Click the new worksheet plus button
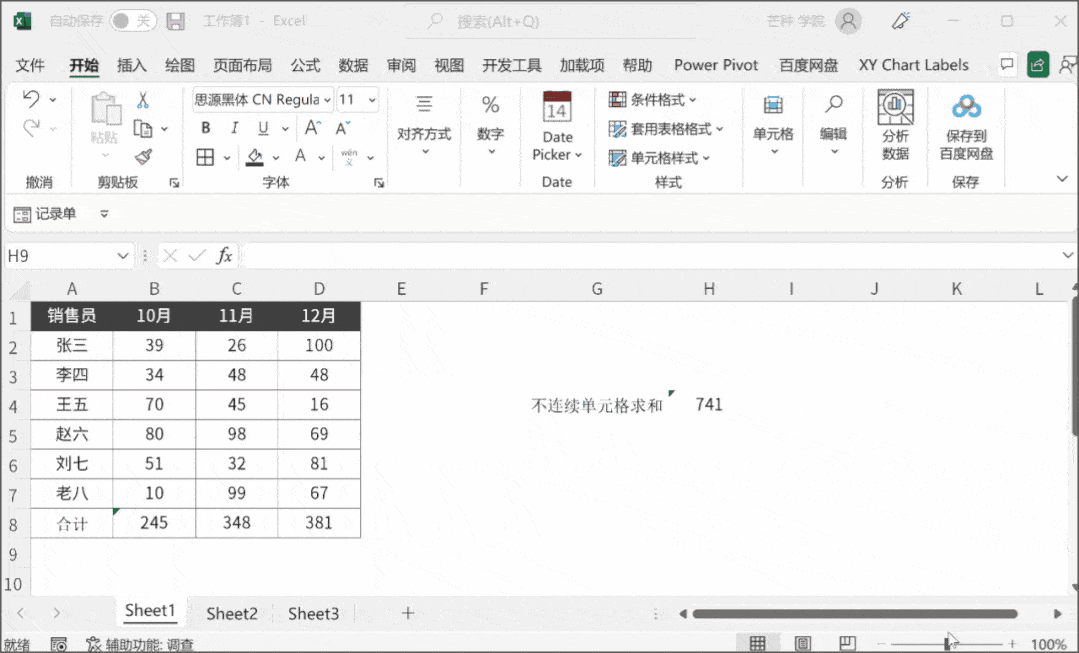Image resolution: width=1079 pixels, height=653 pixels. (407, 613)
